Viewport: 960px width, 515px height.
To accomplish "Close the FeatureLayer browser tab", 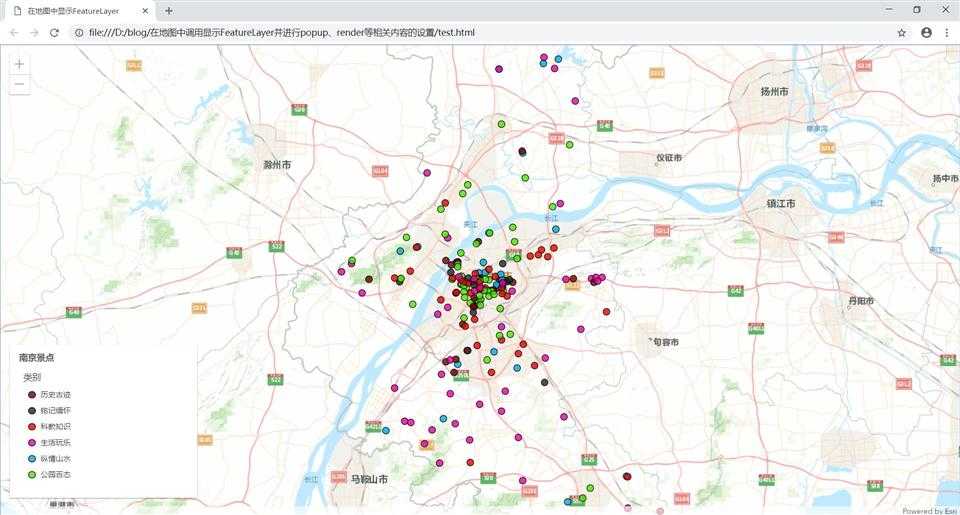I will coord(145,11).
